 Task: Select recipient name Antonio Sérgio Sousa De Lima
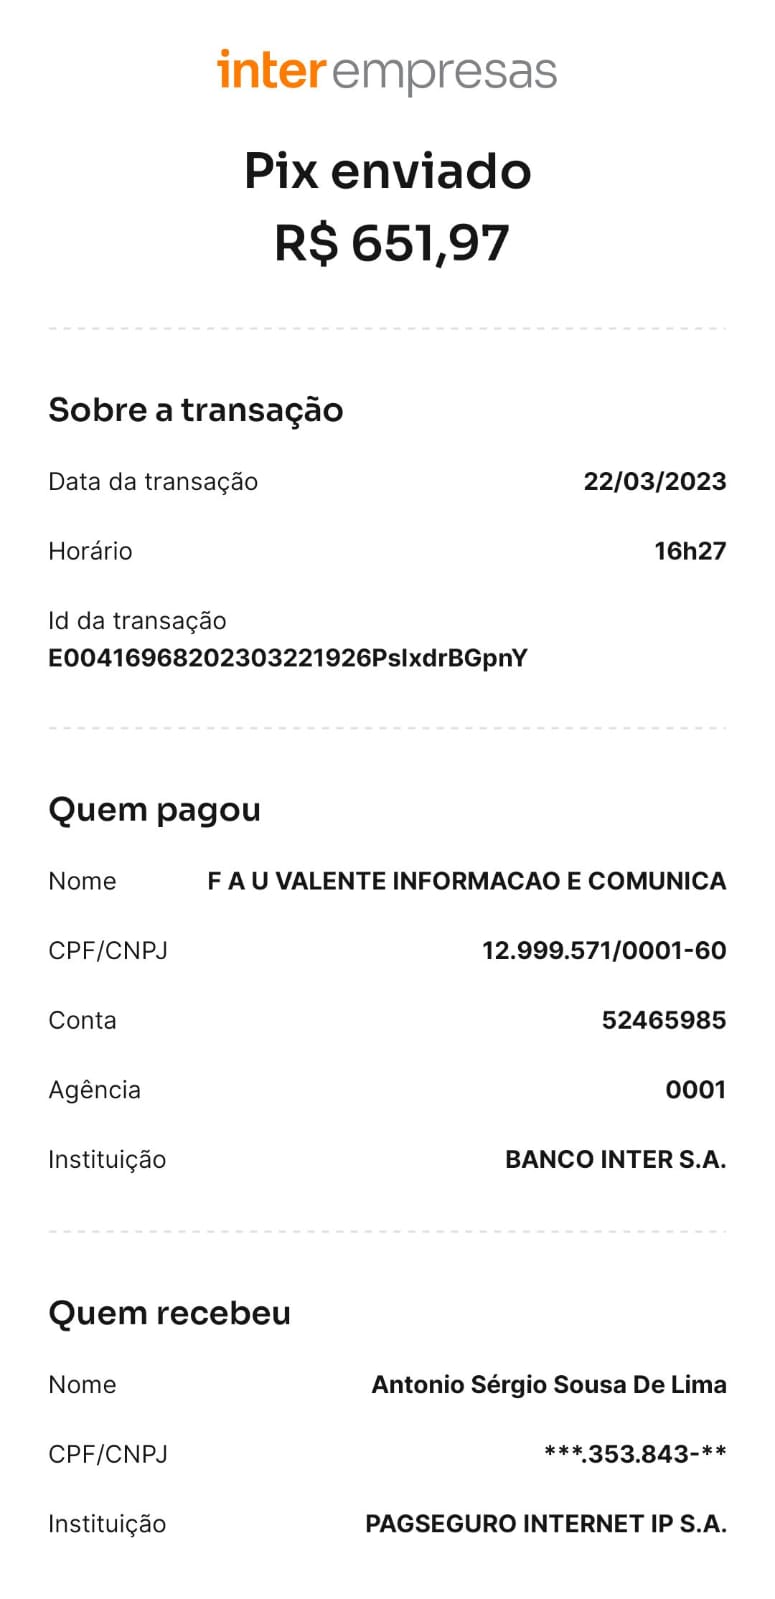[x=548, y=1385]
